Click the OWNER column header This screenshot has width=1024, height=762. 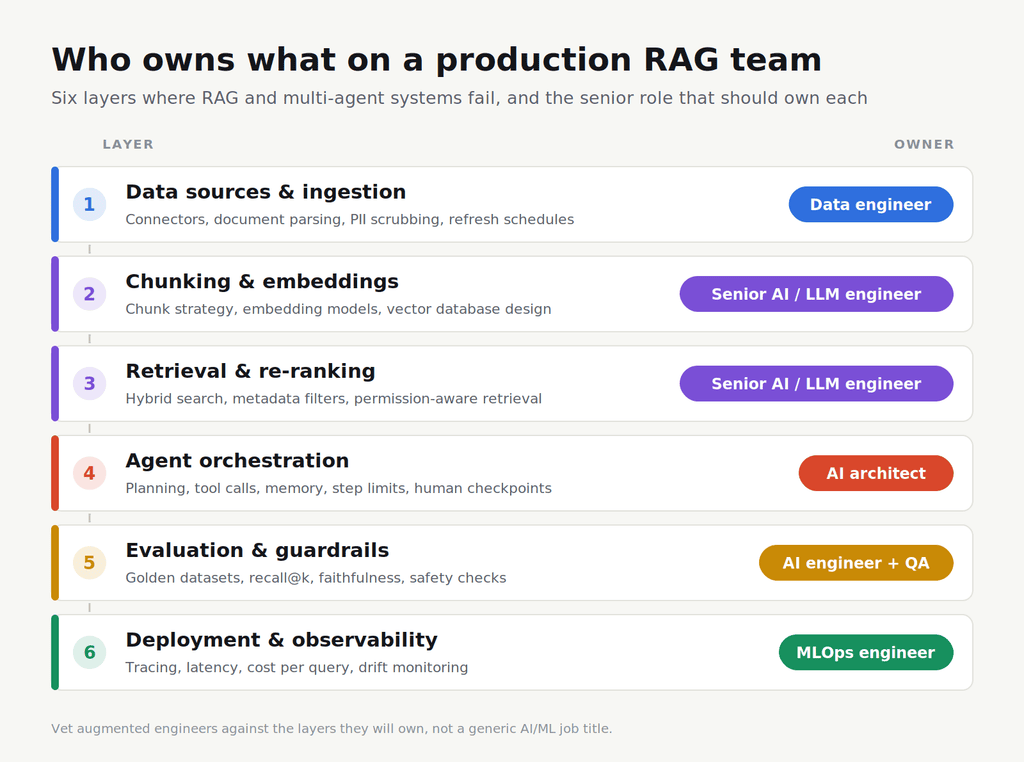point(924,144)
